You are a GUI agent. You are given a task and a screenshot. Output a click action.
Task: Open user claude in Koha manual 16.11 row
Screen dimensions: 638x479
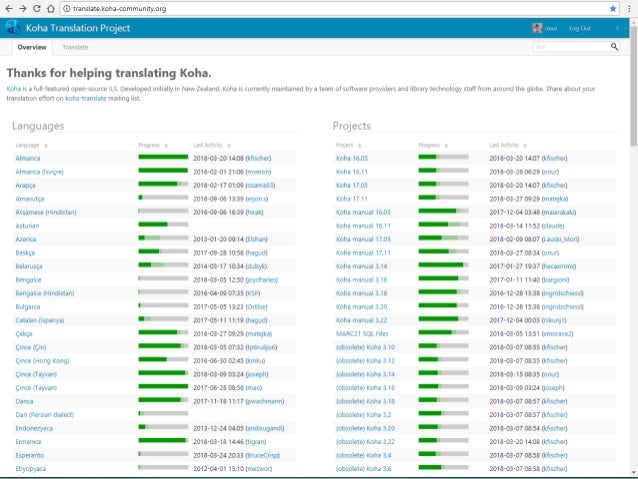pyautogui.click(x=553, y=226)
